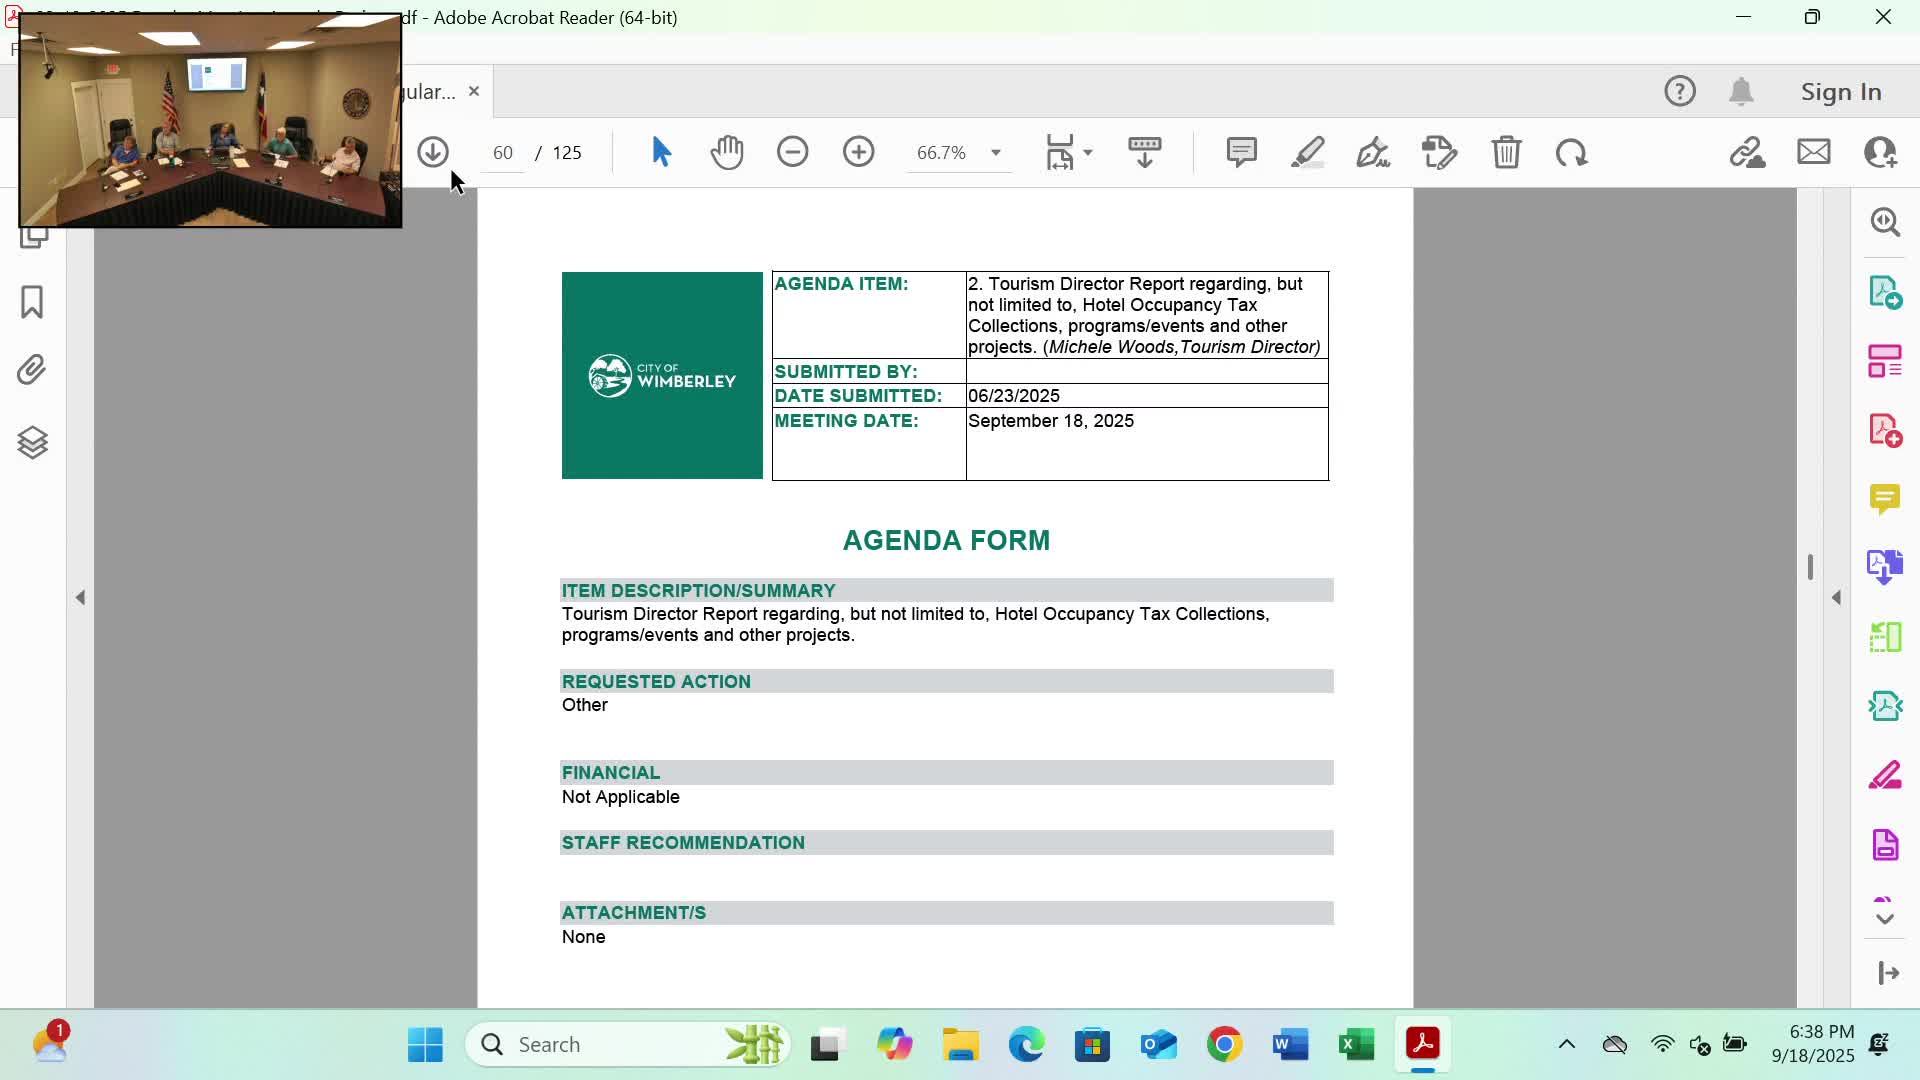This screenshot has height=1080, width=1920.
Task: Open the Layers side panel
Action: click(x=32, y=442)
